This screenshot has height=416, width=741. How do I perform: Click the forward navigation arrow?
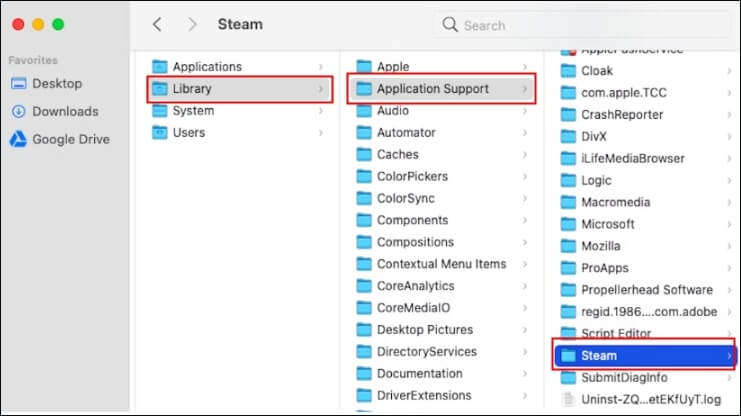point(192,24)
